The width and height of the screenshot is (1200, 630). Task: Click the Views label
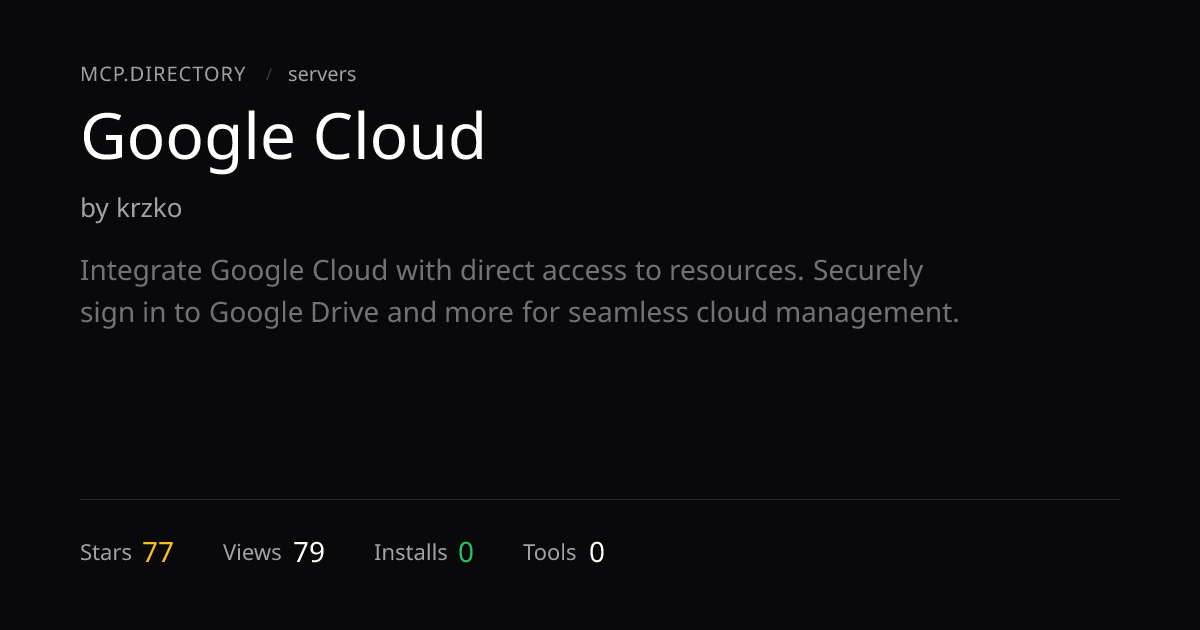click(x=252, y=552)
